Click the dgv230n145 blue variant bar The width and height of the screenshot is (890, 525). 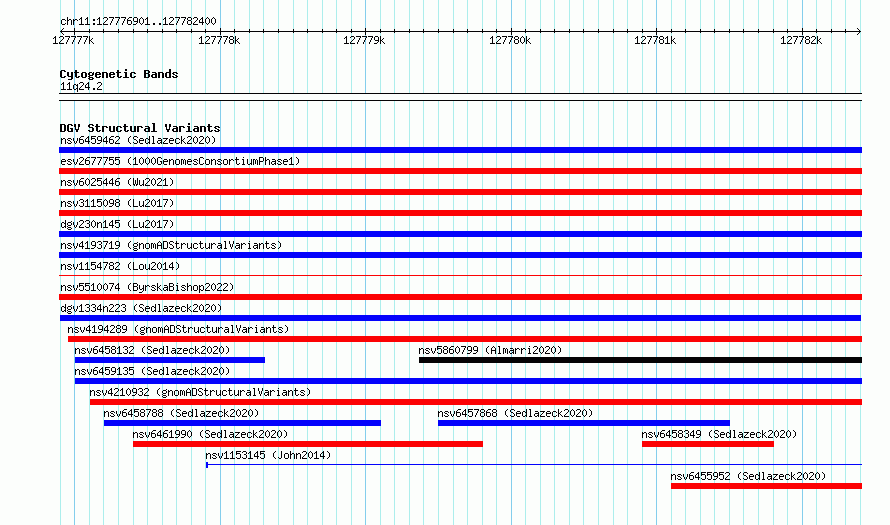coord(460,234)
